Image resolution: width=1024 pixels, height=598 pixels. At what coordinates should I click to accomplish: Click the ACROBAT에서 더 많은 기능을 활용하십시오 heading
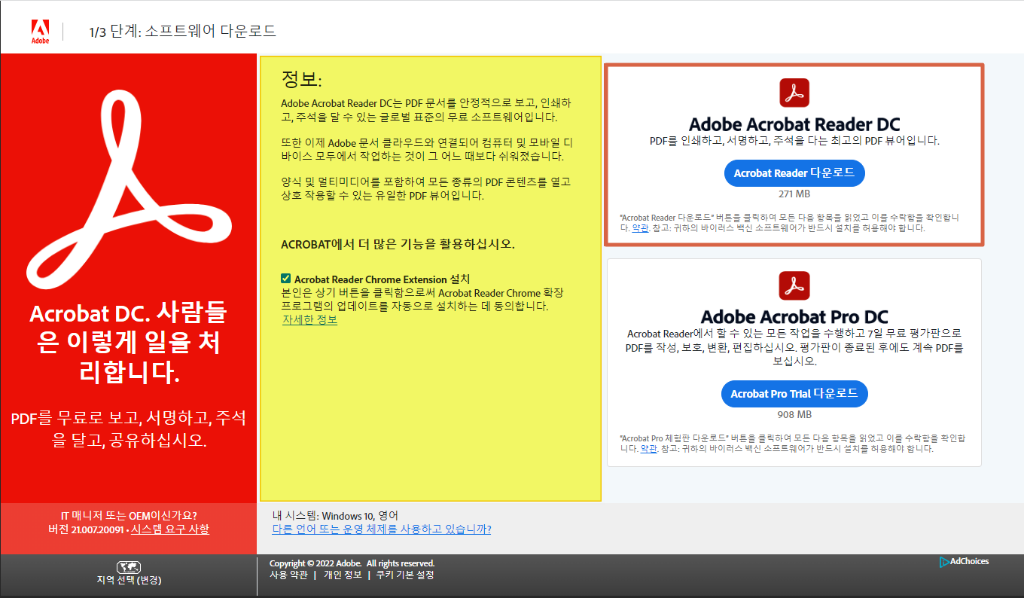coord(398,244)
